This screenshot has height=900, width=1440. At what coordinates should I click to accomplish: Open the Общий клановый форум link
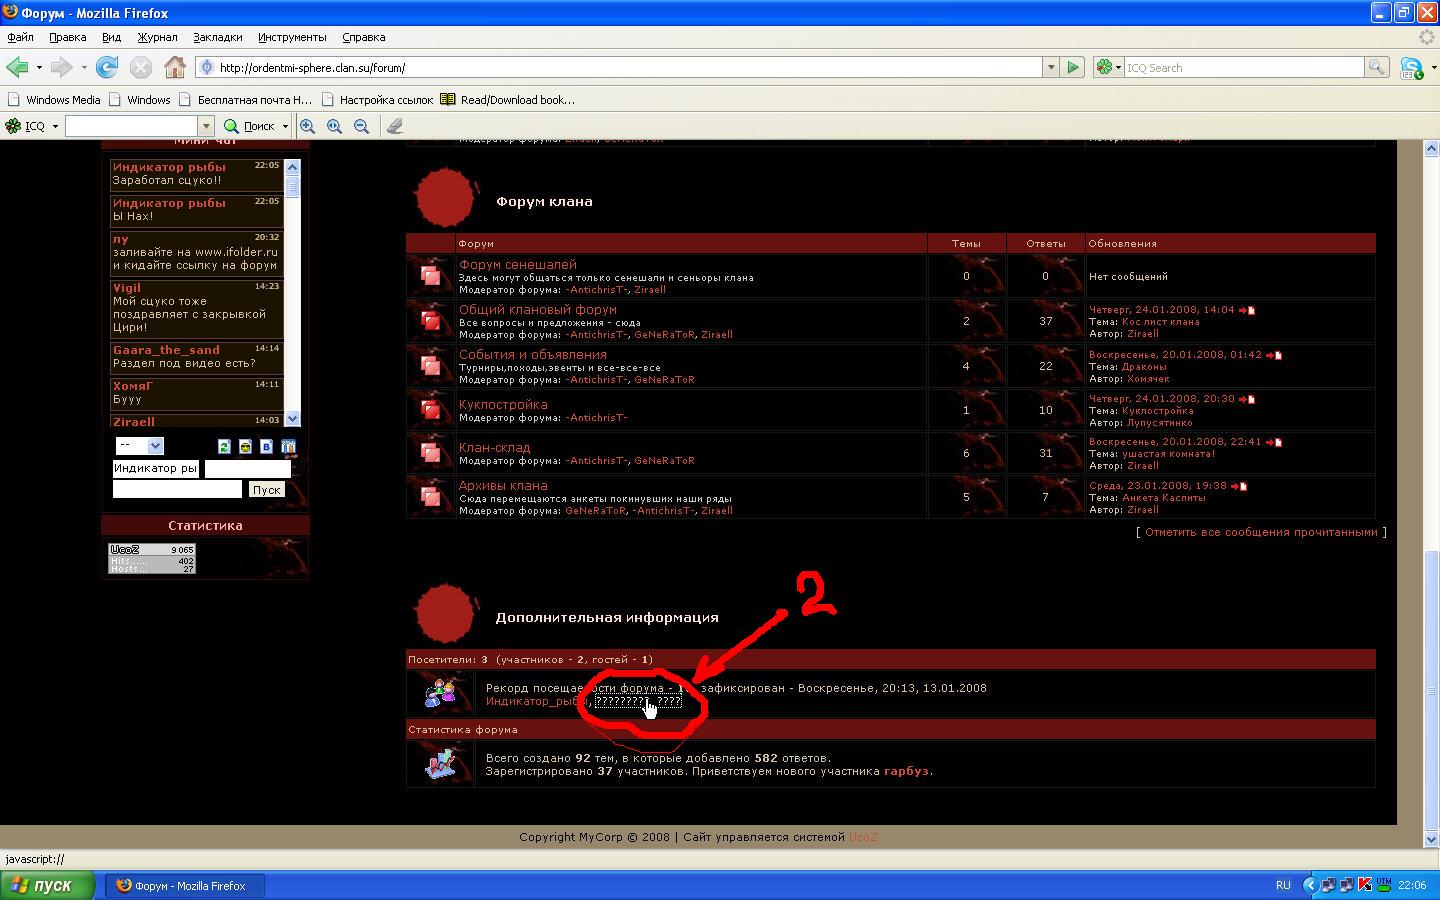tap(537, 309)
